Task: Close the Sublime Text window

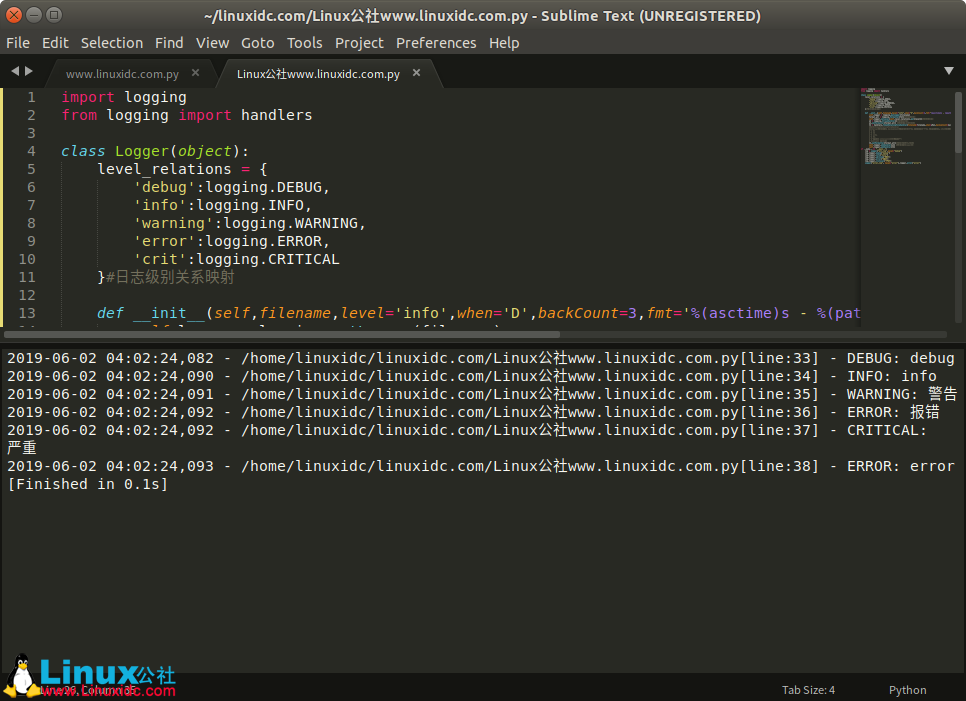Action: 14,15
